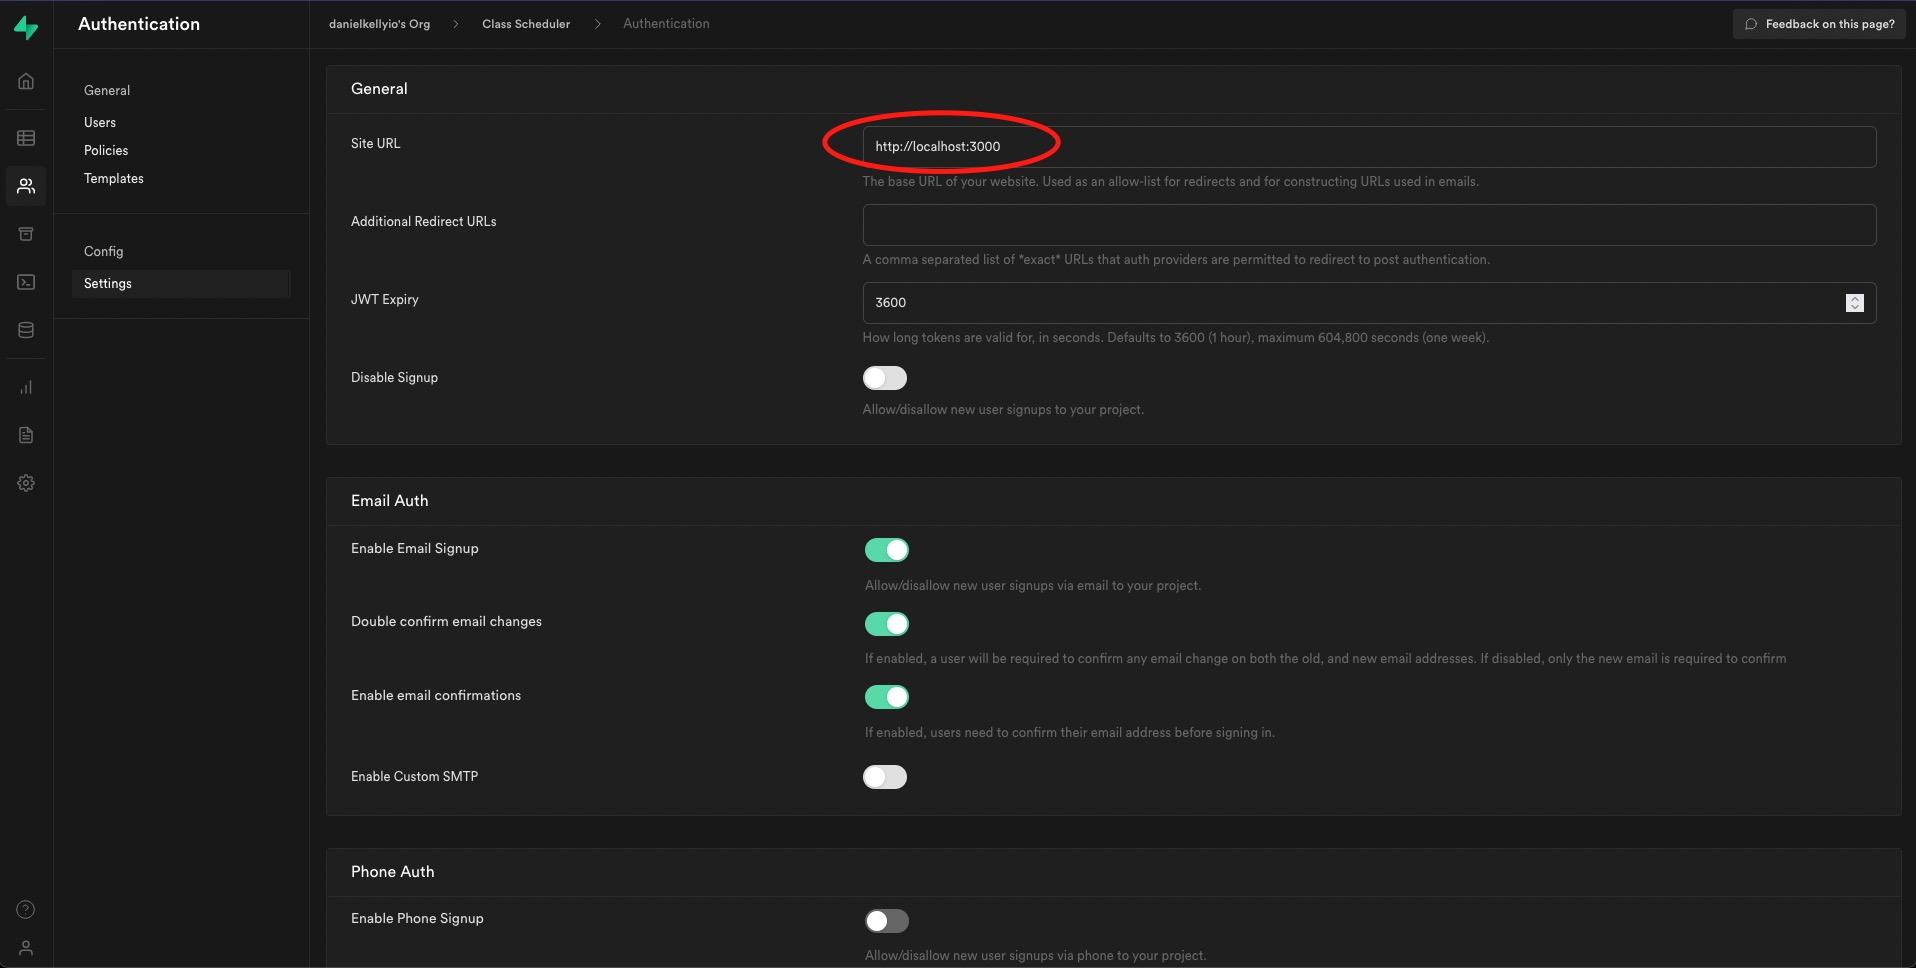1916x968 pixels.
Task: Turn off Enable Email Signup
Action: (x=886, y=550)
